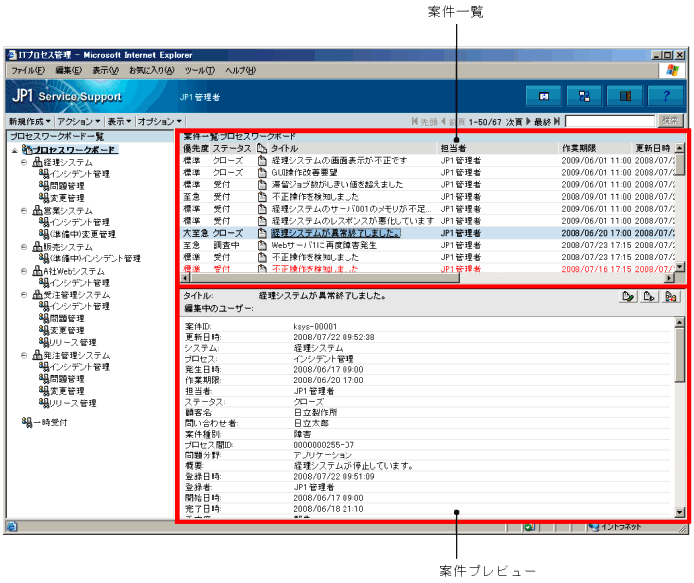Viewport: 694px width, 583px height.
Task: Sort by ステータス column header
Action: [232, 148]
